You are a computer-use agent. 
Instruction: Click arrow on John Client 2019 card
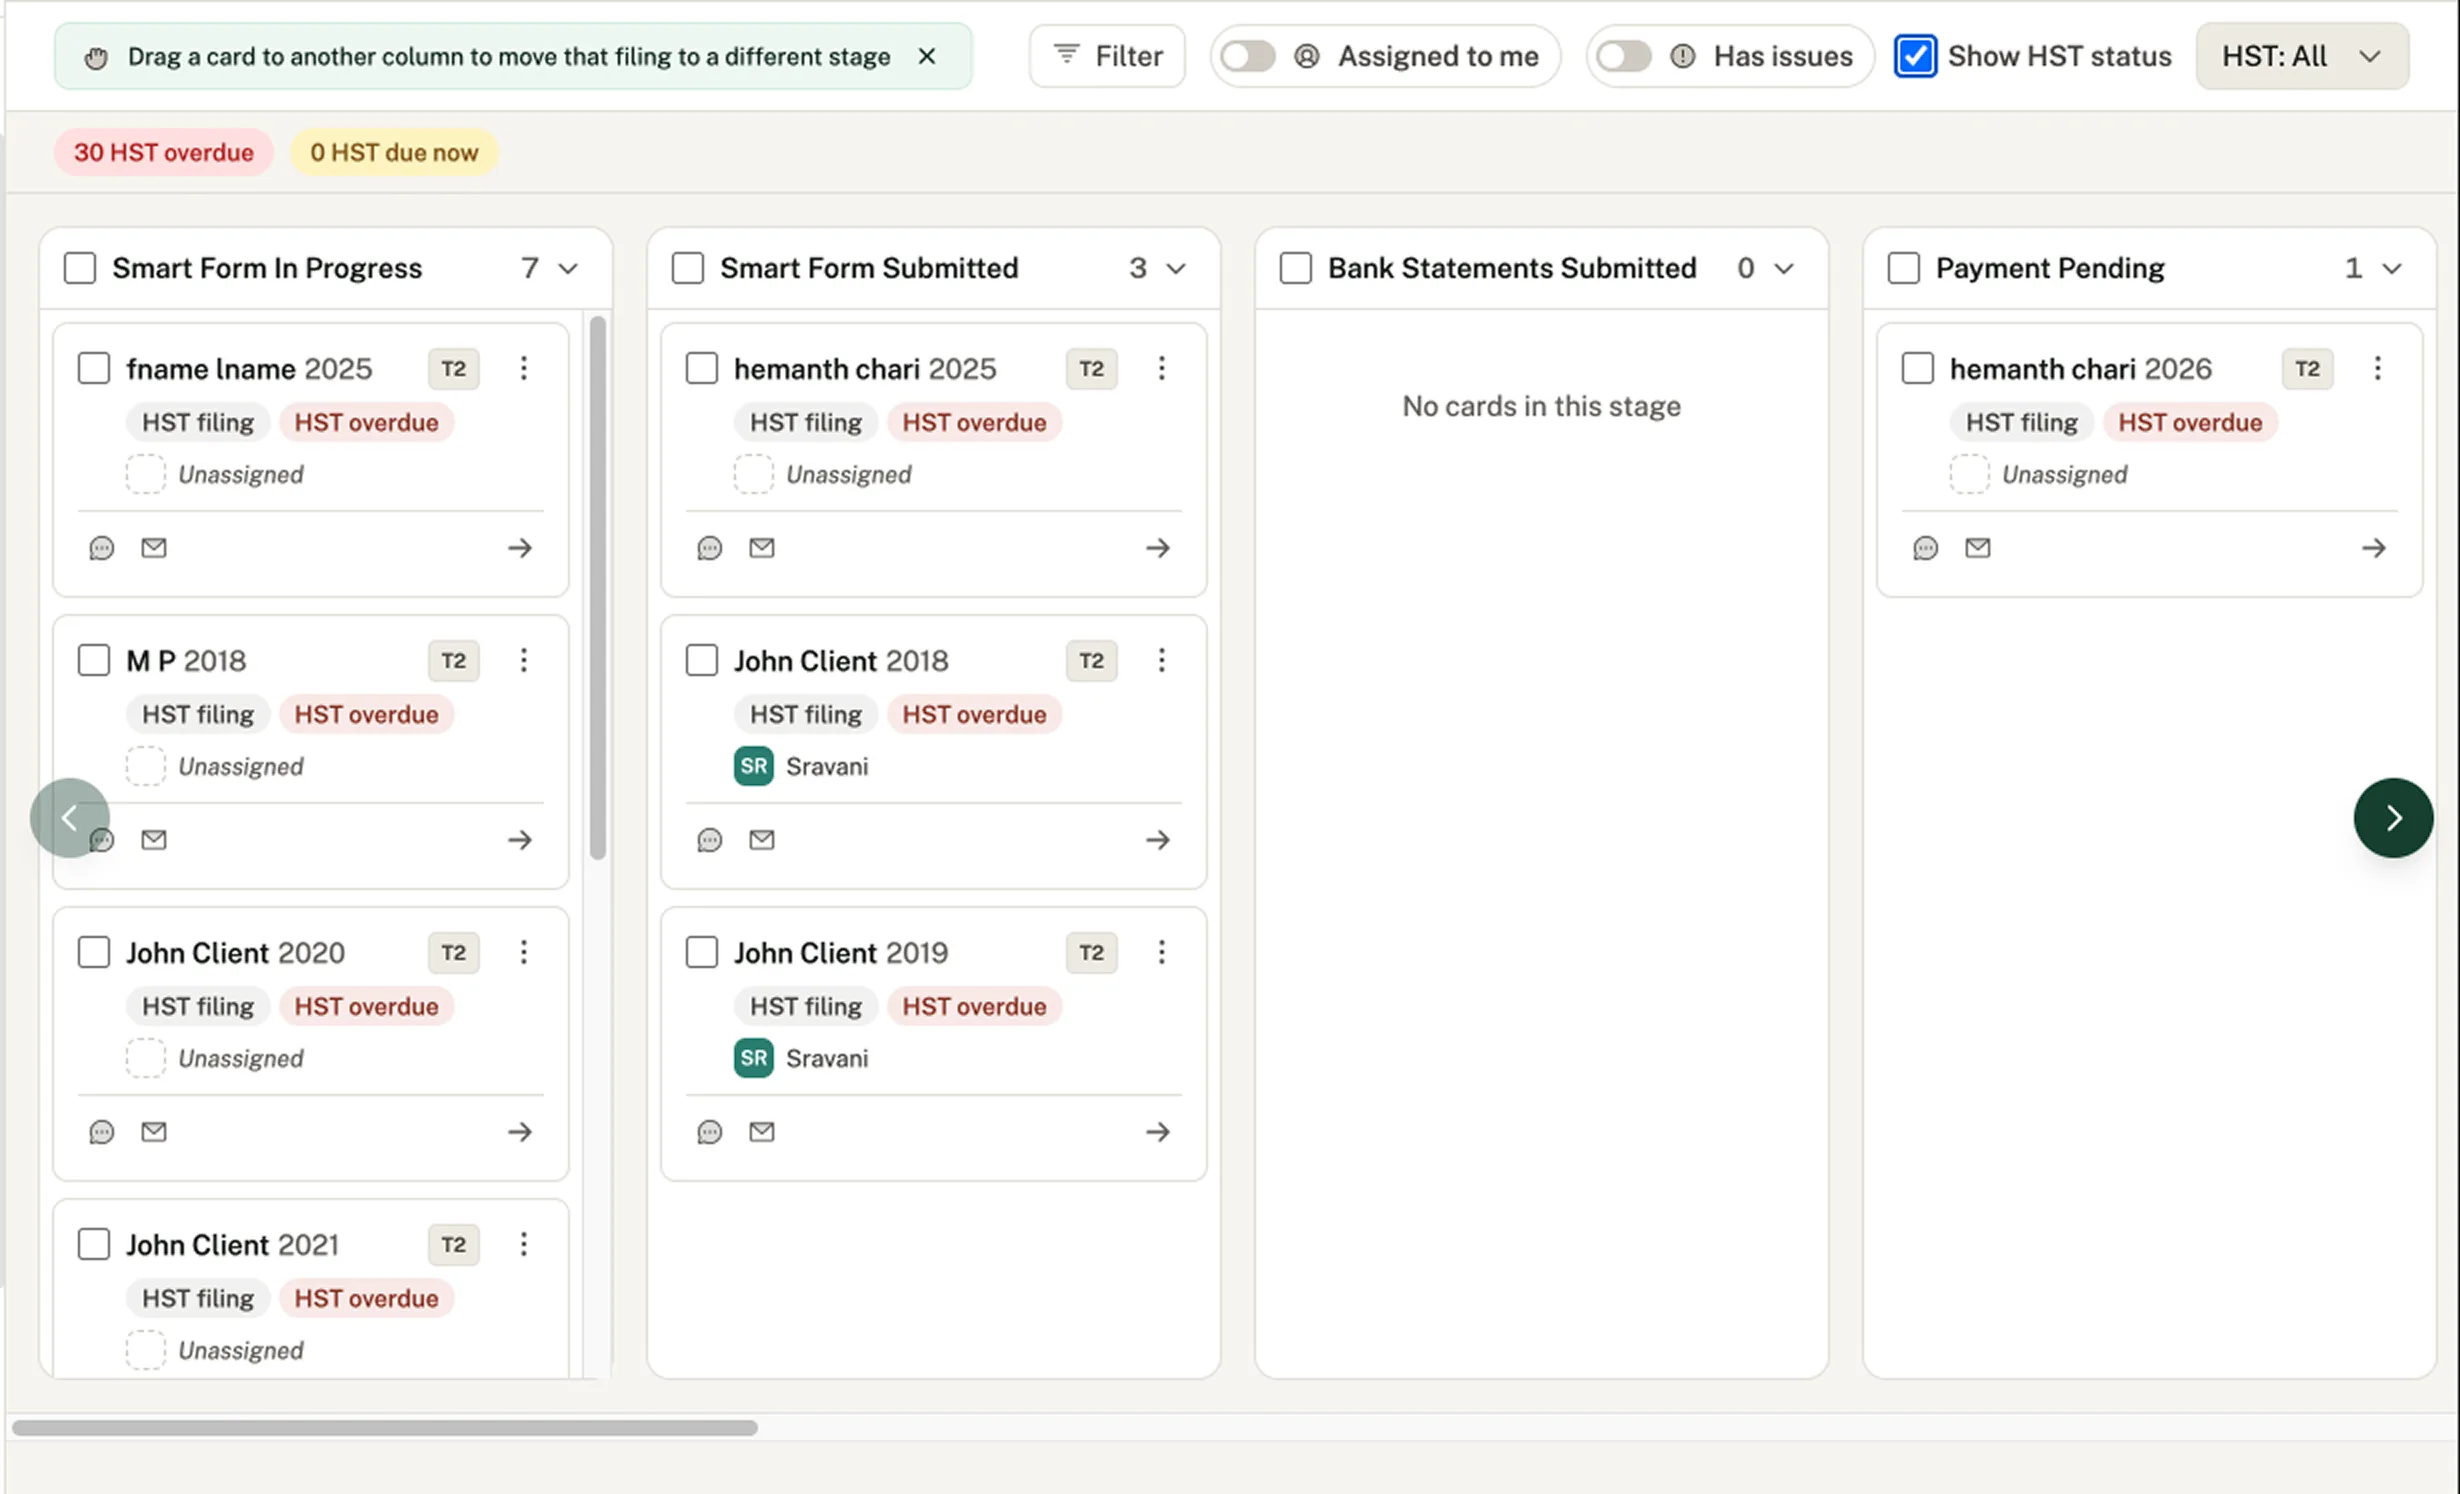coord(1158,1132)
